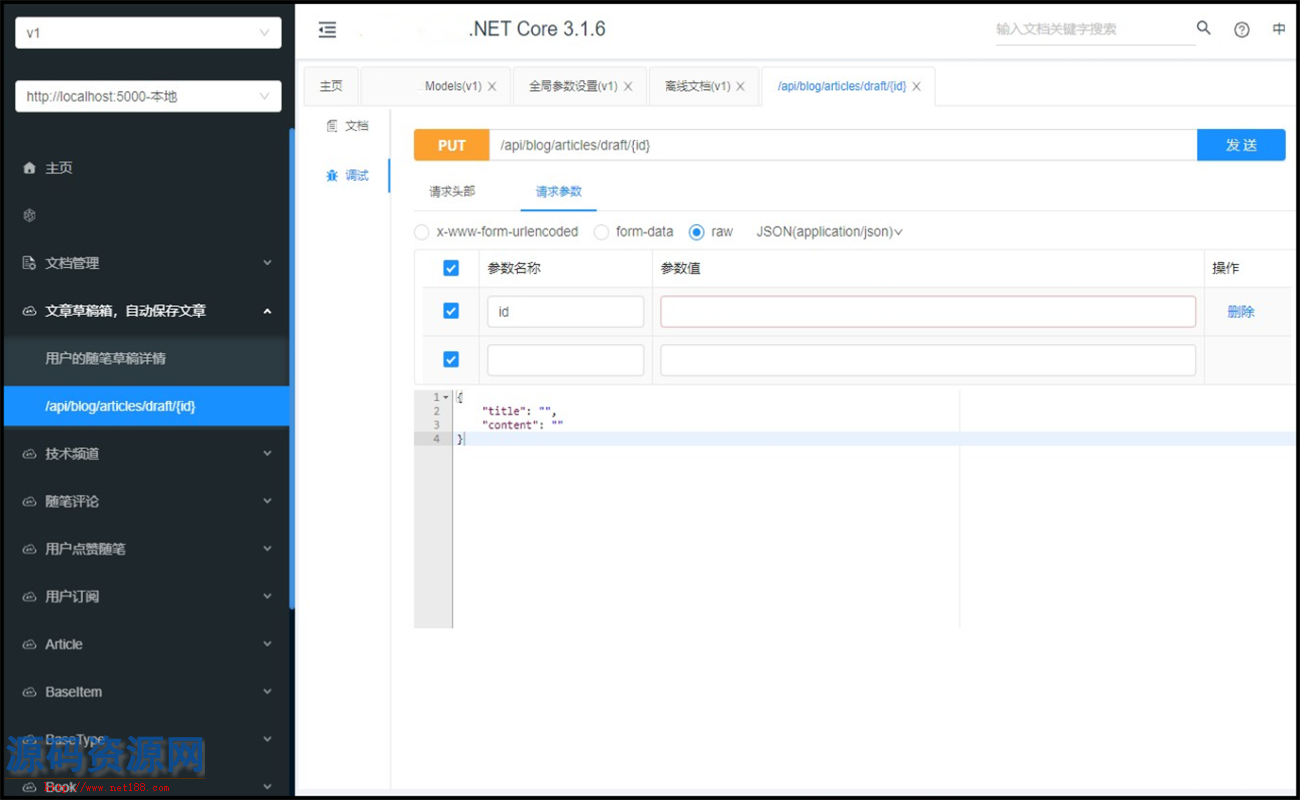Image resolution: width=1300 pixels, height=800 pixels.
Task: Close the Models(v1) tab
Action: click(492, 87)
